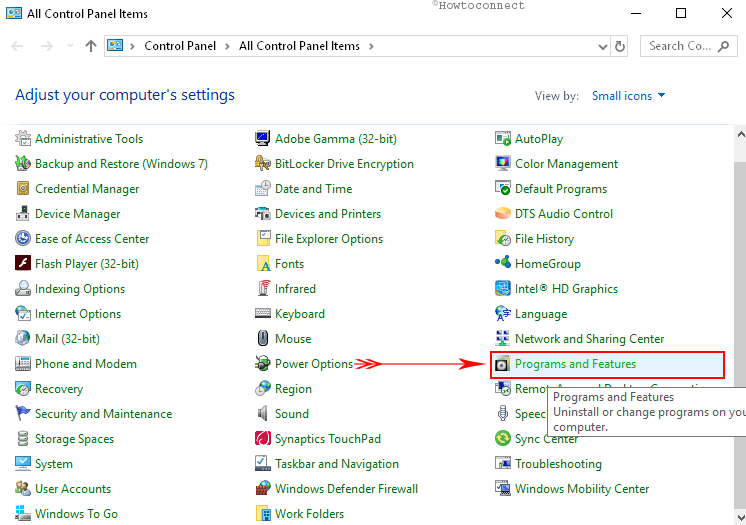
Task: Select the Control Panel breadcrumb
Action: [x=180, y=46]
